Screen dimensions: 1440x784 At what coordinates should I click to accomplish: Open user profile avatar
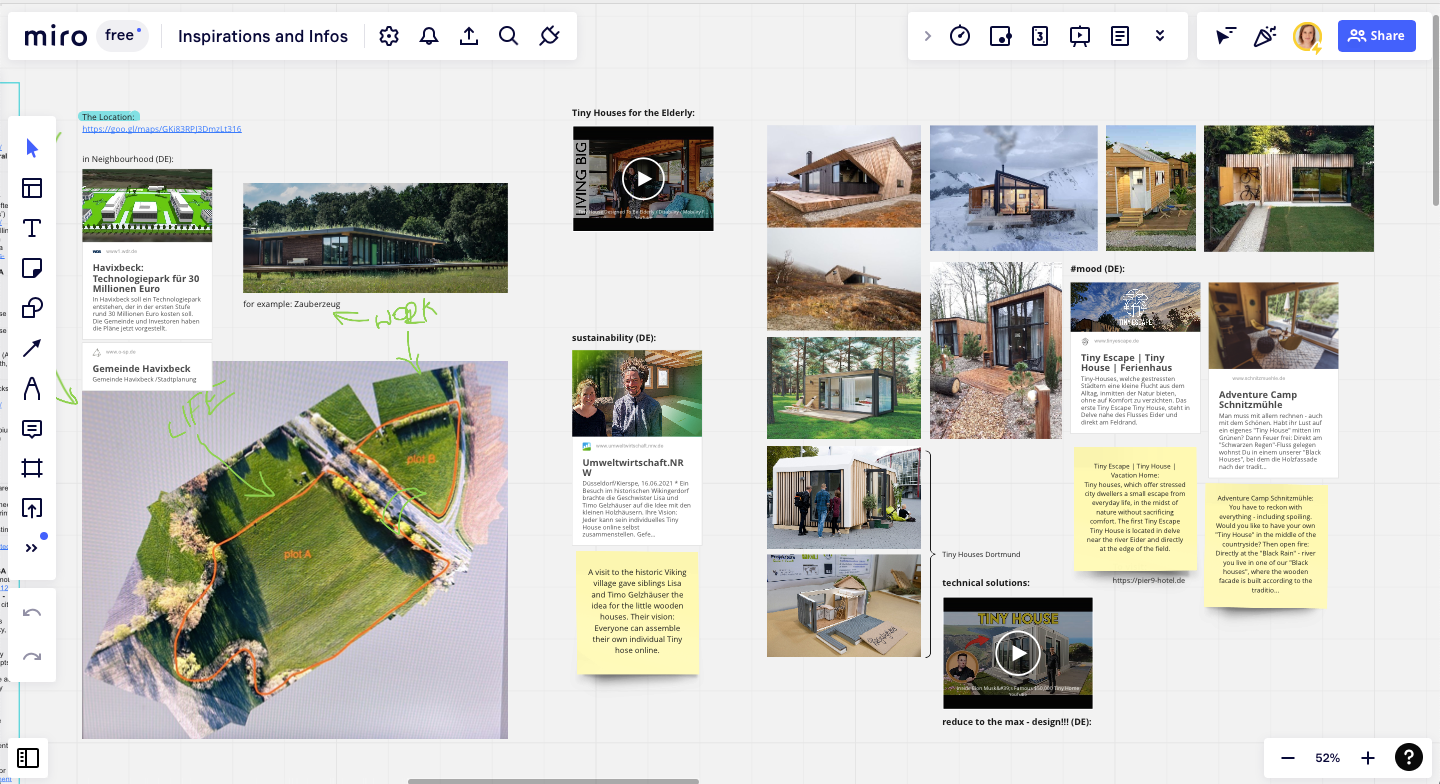pos(1307,36)
